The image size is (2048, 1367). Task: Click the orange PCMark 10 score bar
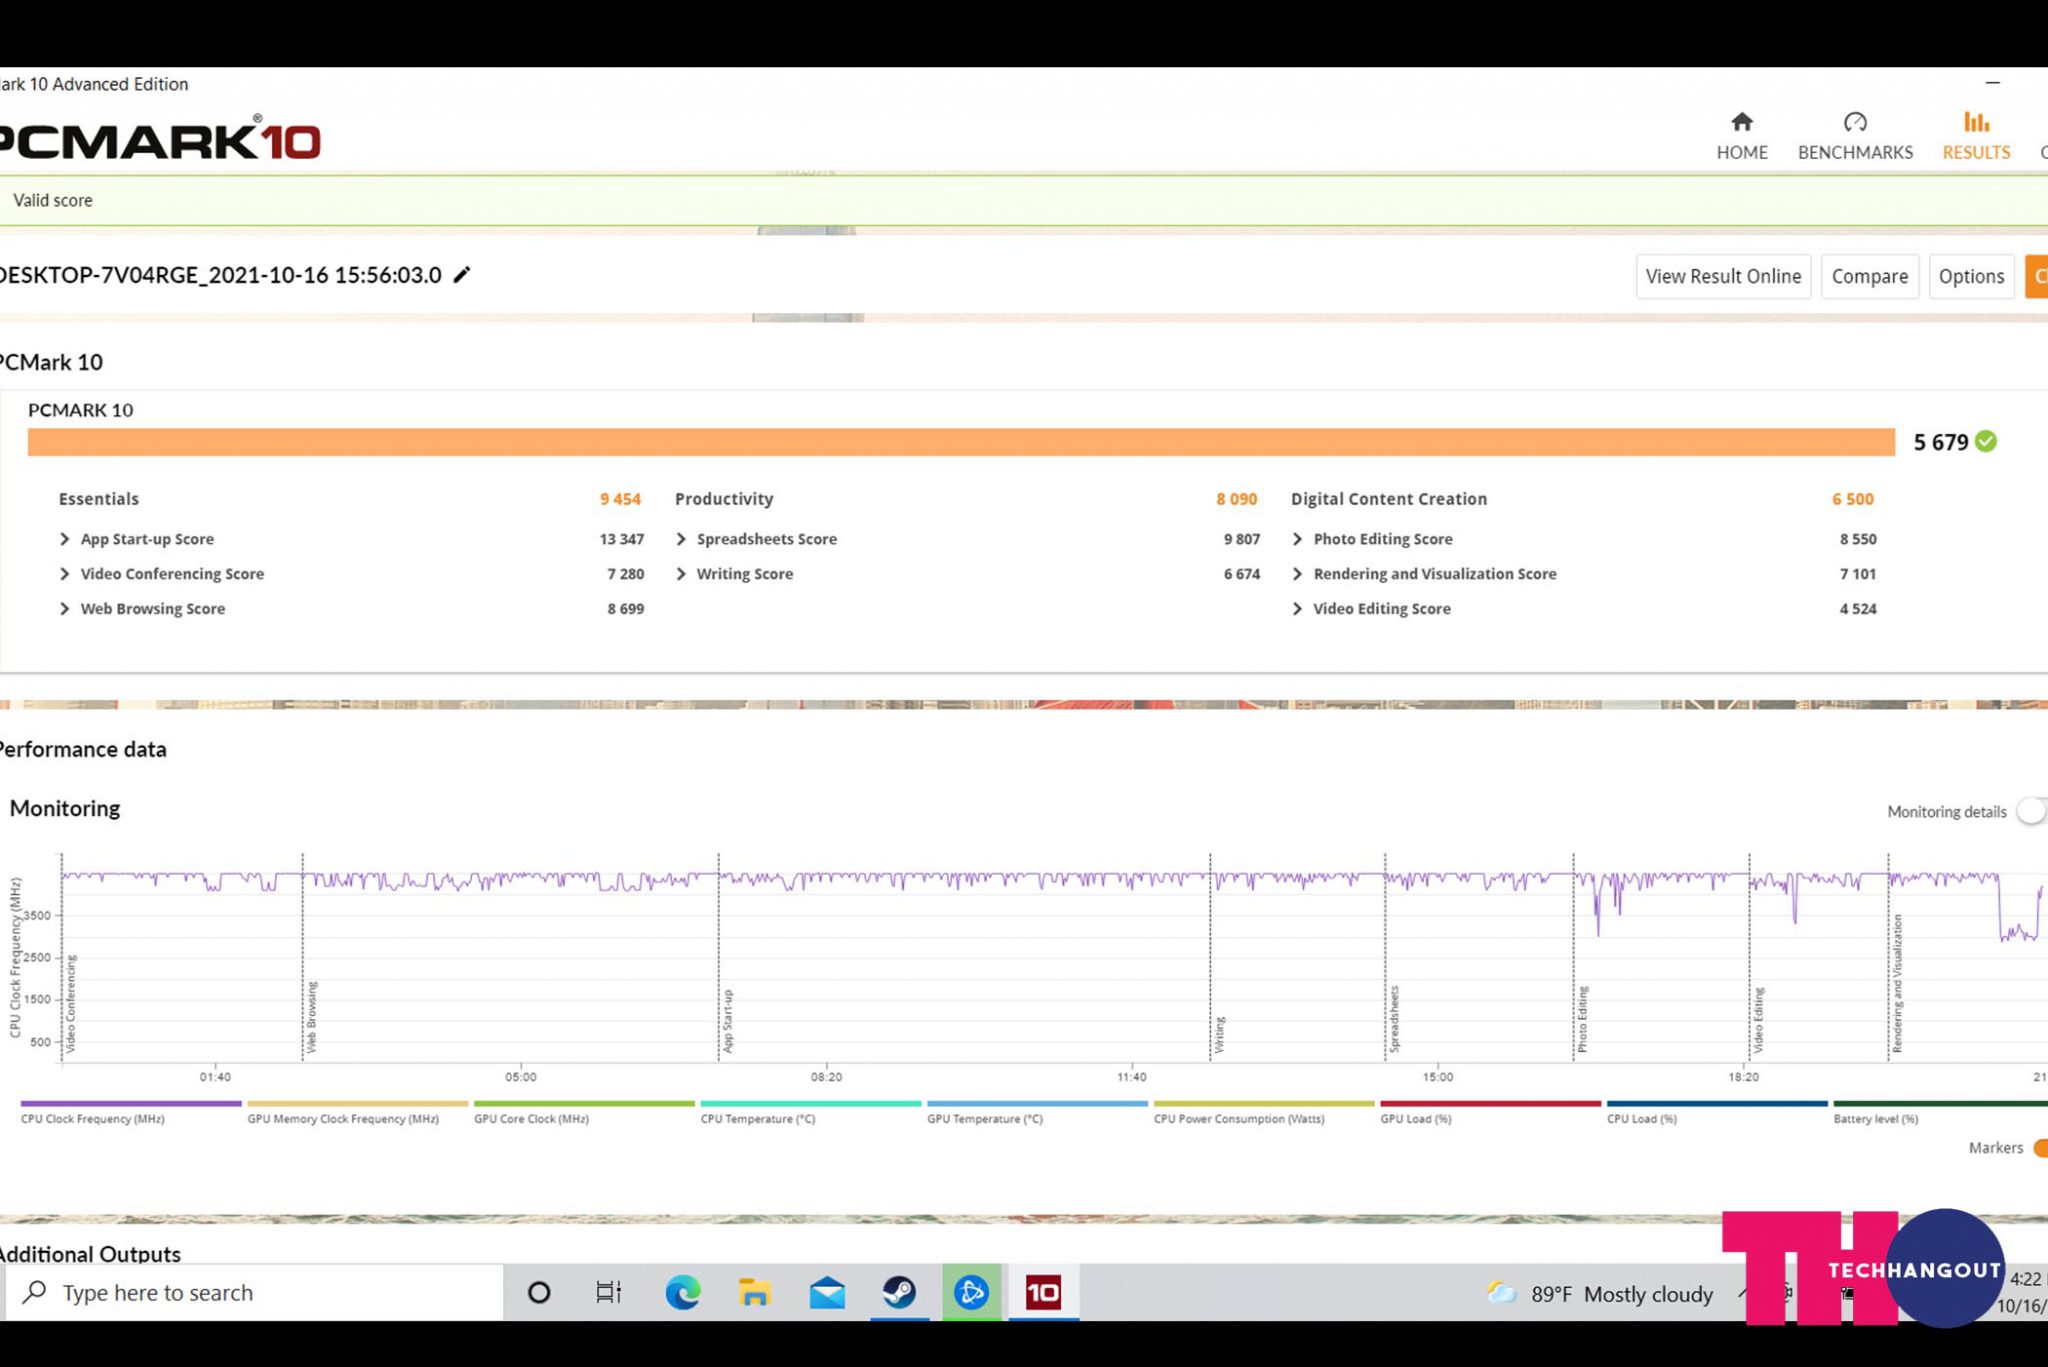pos(961,442)
